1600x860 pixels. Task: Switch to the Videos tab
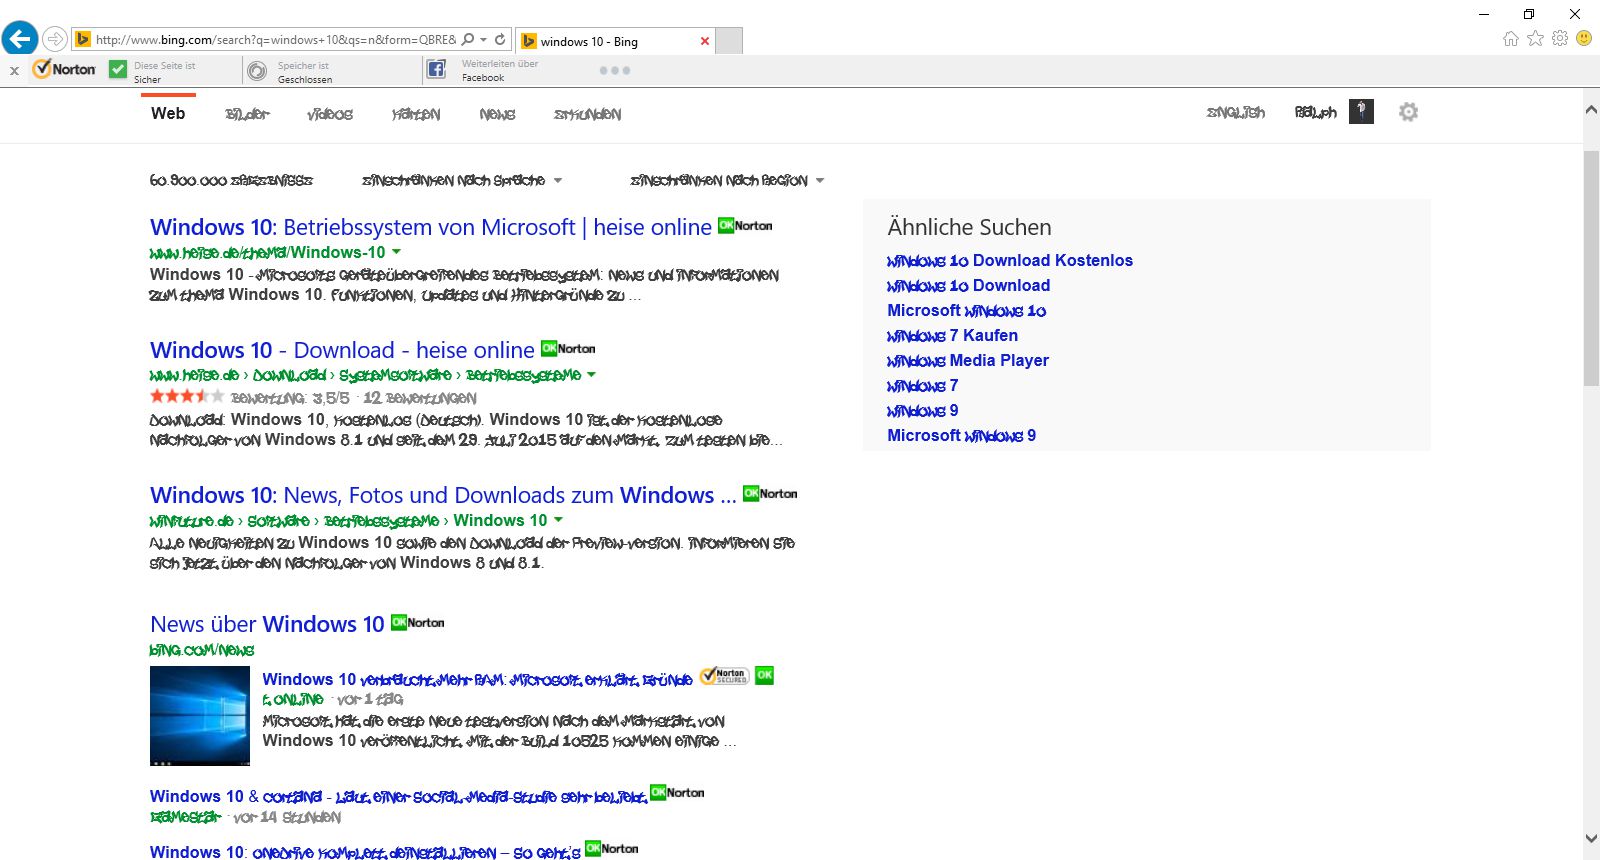tap(330, 114)
